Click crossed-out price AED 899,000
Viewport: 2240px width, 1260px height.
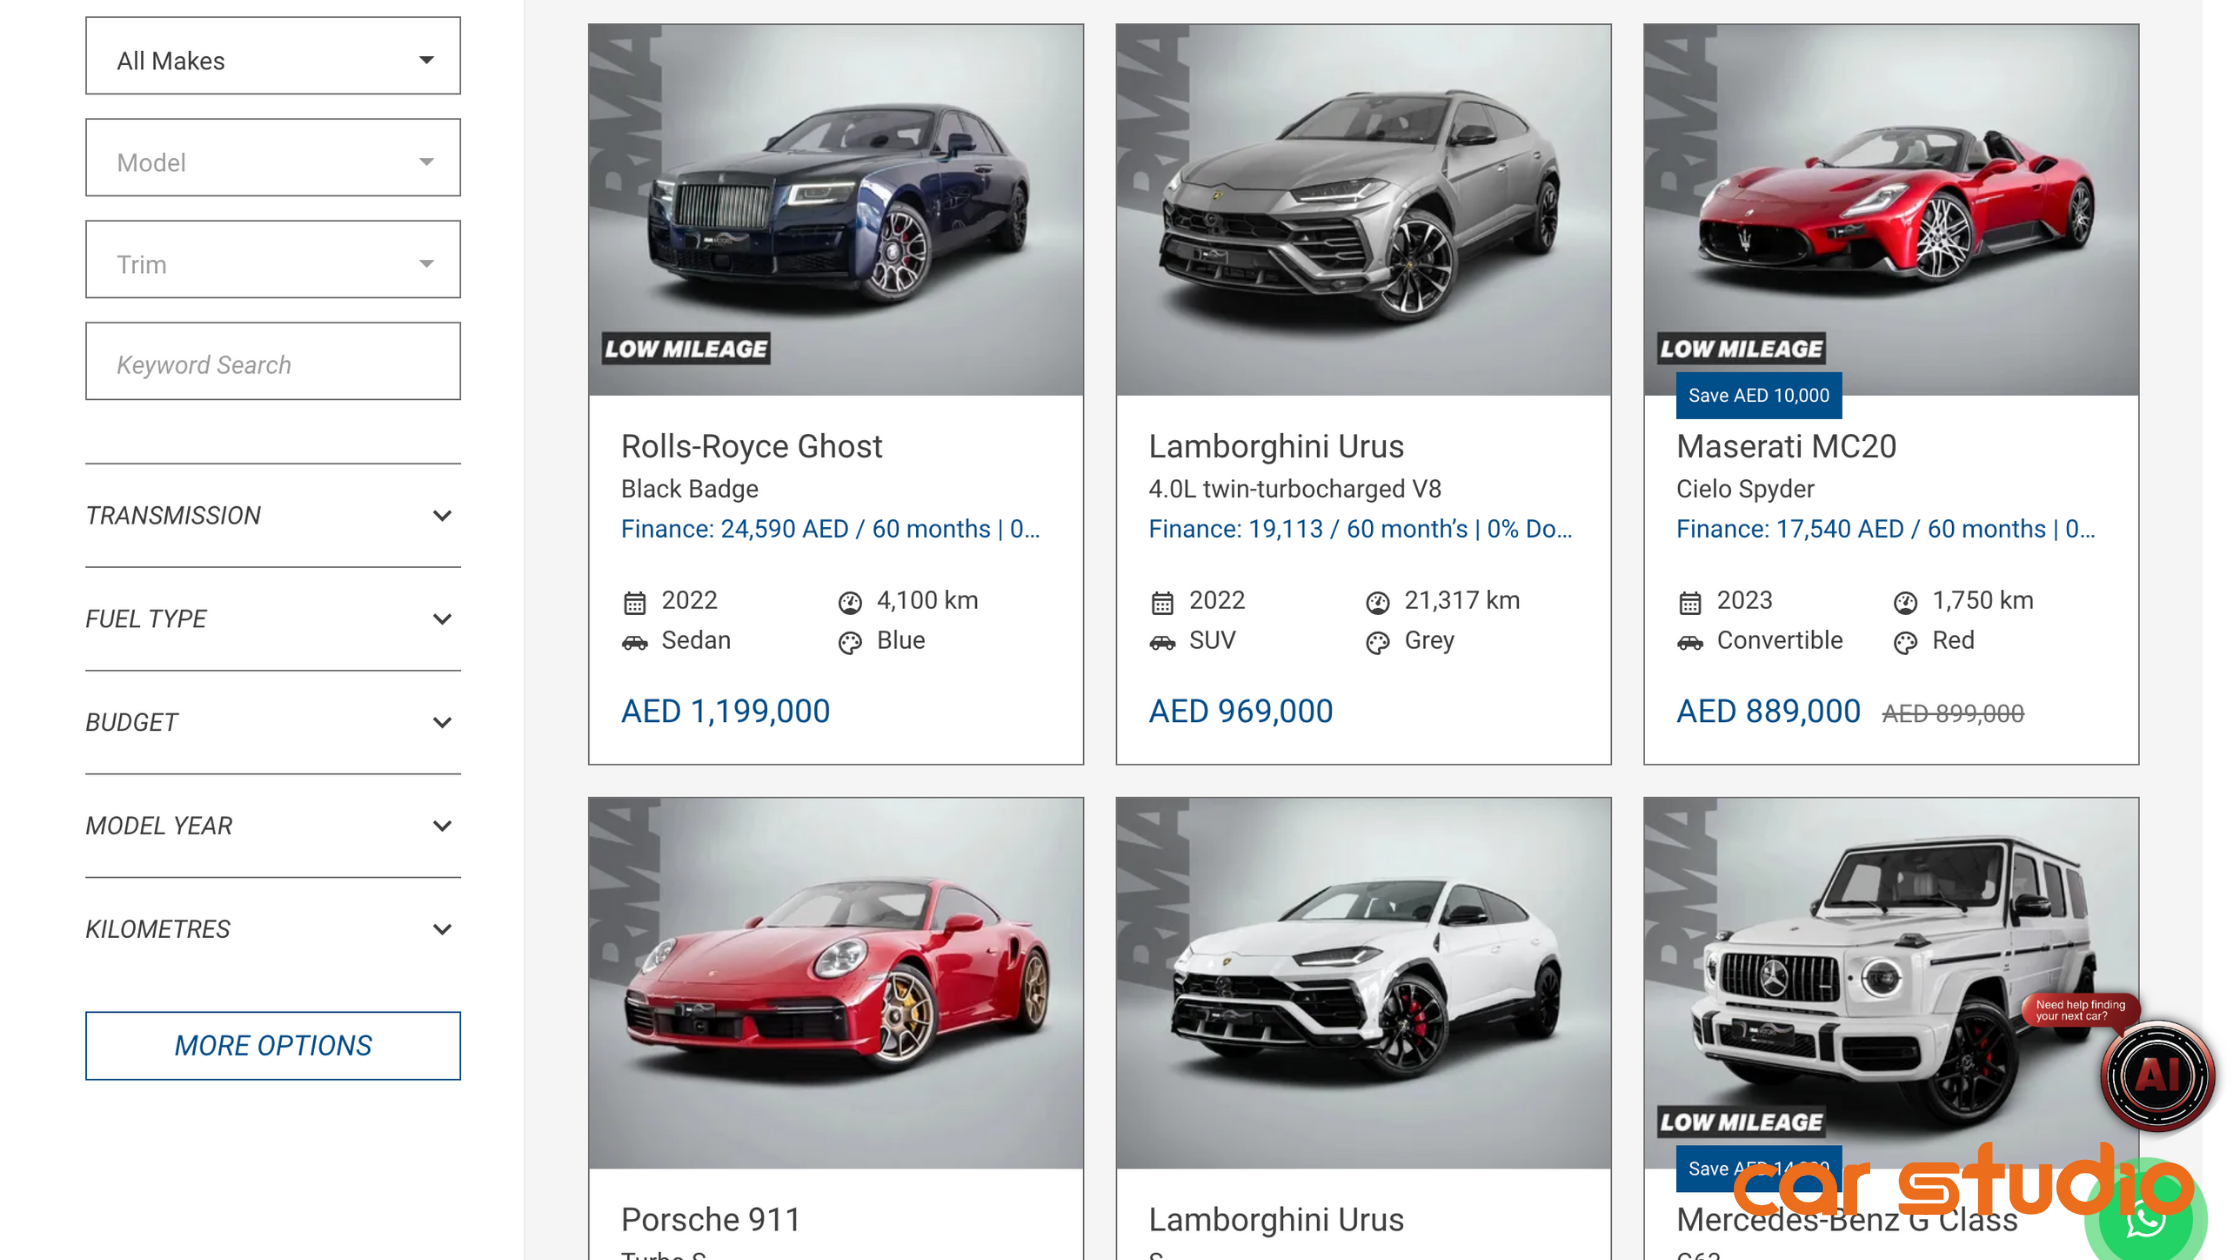tap(1952, 714)
